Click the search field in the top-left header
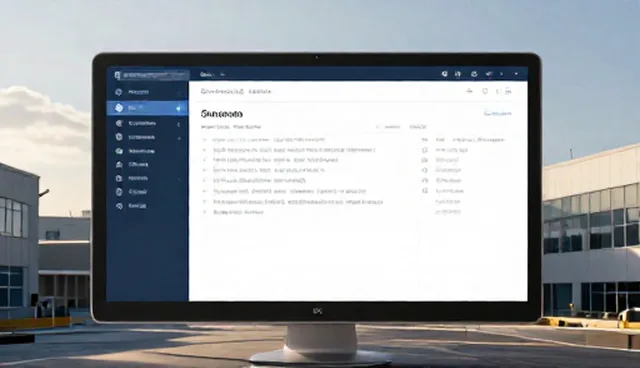640x368 pixels. [155, 75]
